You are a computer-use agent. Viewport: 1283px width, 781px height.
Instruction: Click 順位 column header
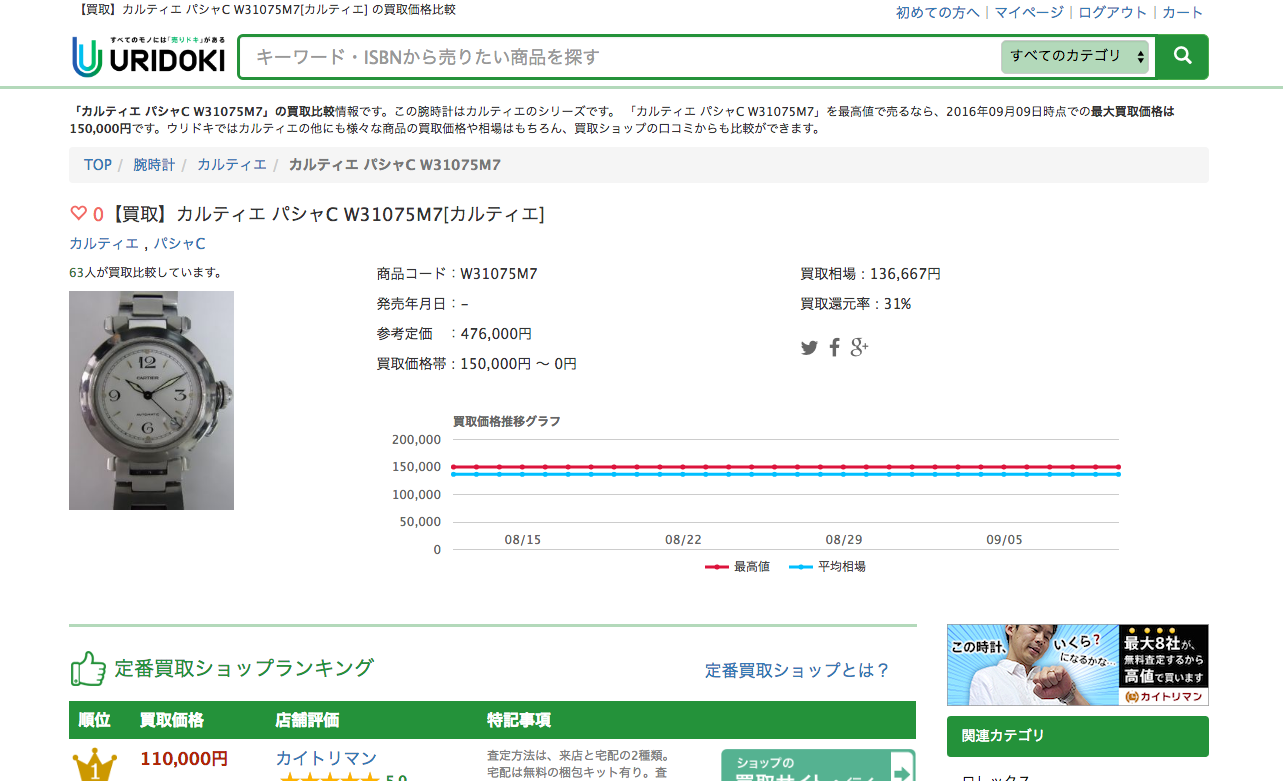coord(94,720)
